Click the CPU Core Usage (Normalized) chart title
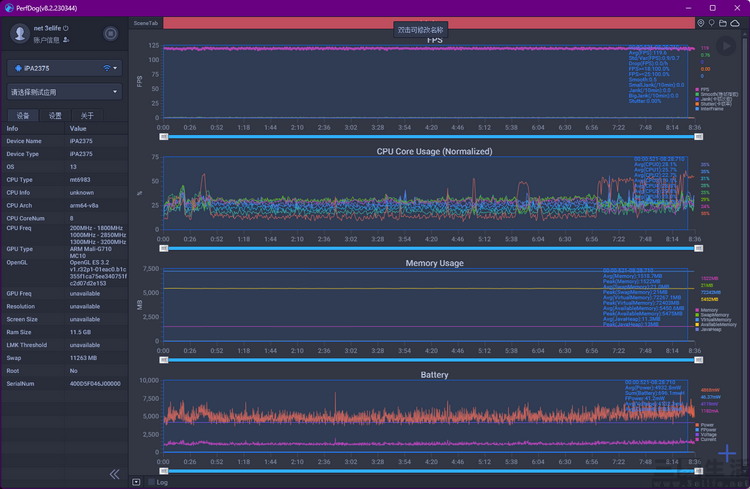750x489 pixels. coord(434,152)
